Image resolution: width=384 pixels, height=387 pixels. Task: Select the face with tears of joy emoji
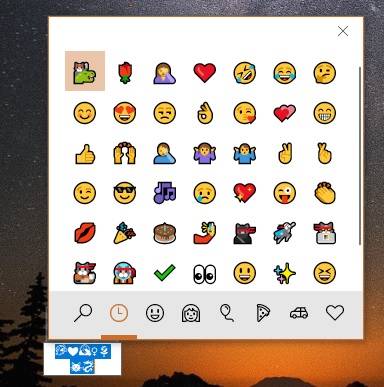click(285, 73)
